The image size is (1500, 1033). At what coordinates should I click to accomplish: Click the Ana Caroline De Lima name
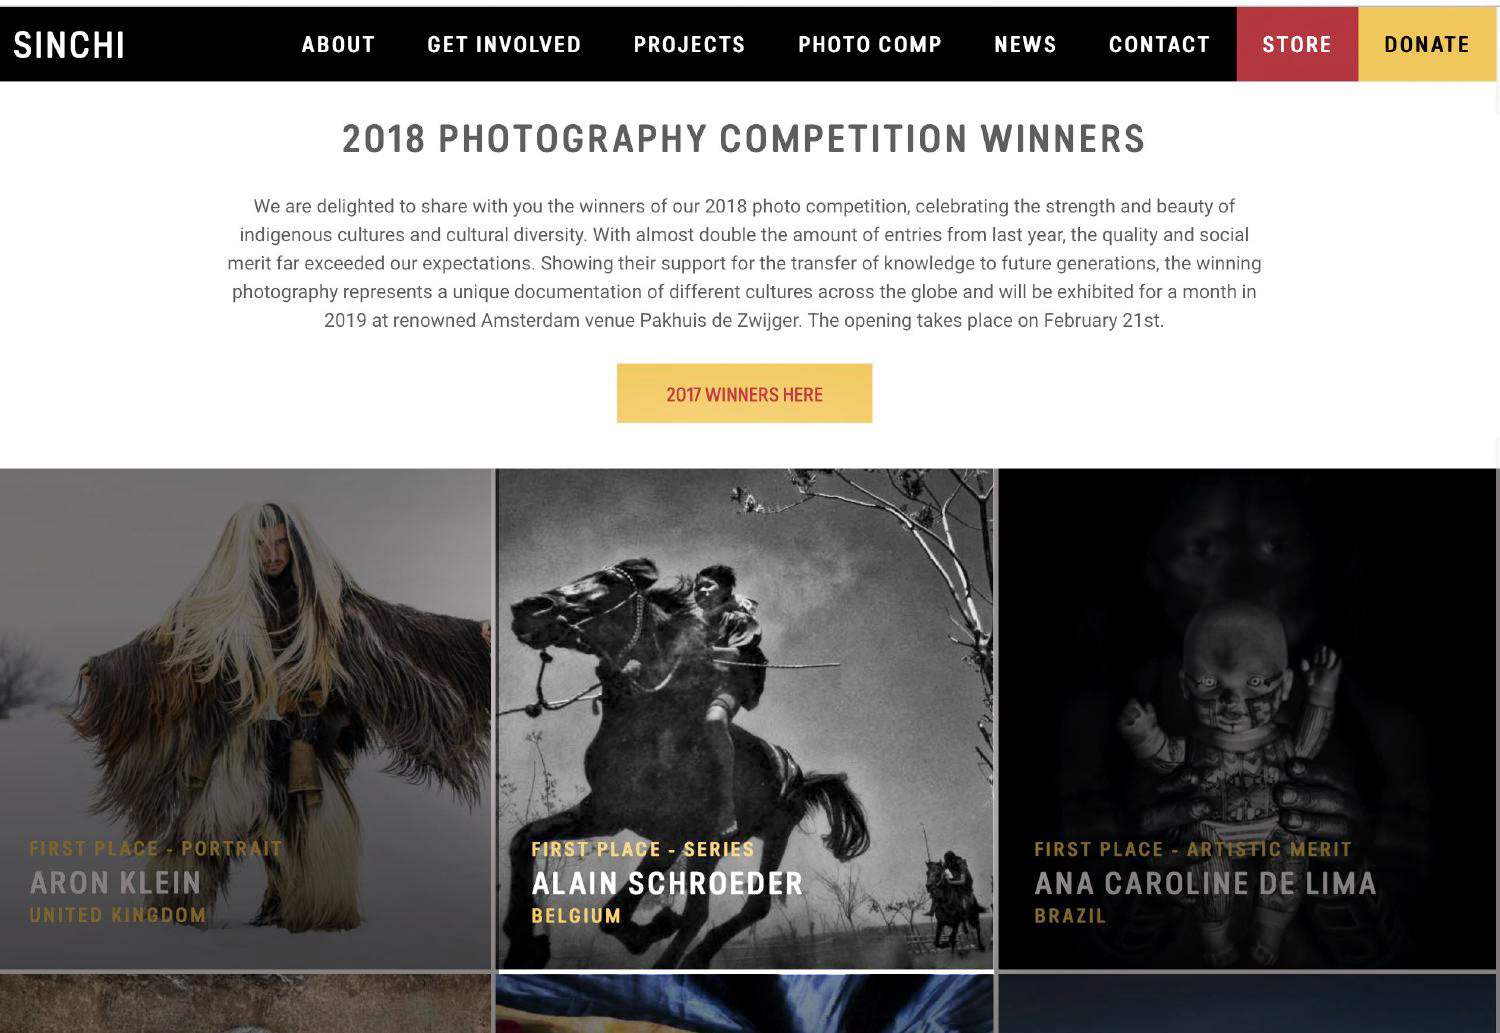(1205, 883)
